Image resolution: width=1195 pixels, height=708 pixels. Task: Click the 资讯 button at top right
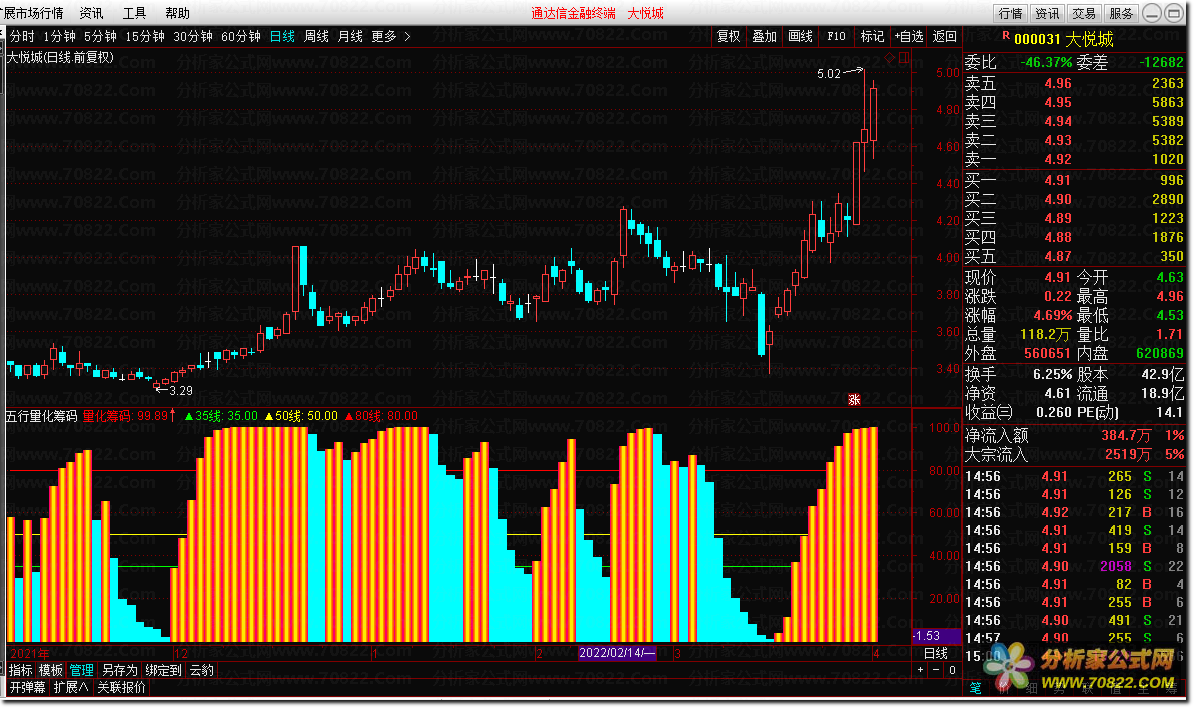(1047, 14)
